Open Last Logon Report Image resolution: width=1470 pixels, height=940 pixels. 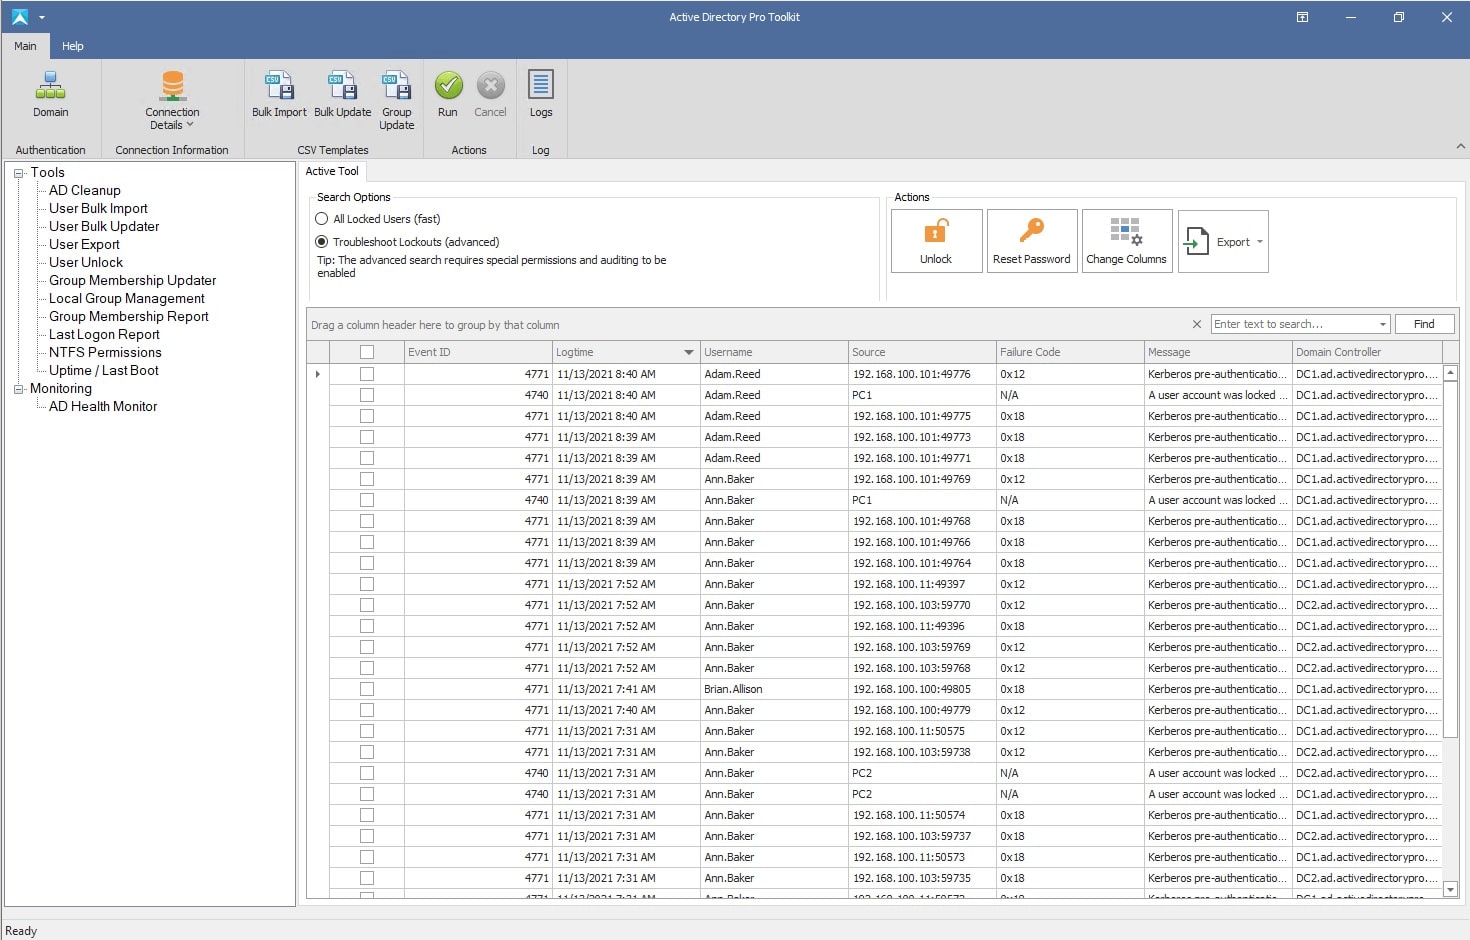point(104,334)
